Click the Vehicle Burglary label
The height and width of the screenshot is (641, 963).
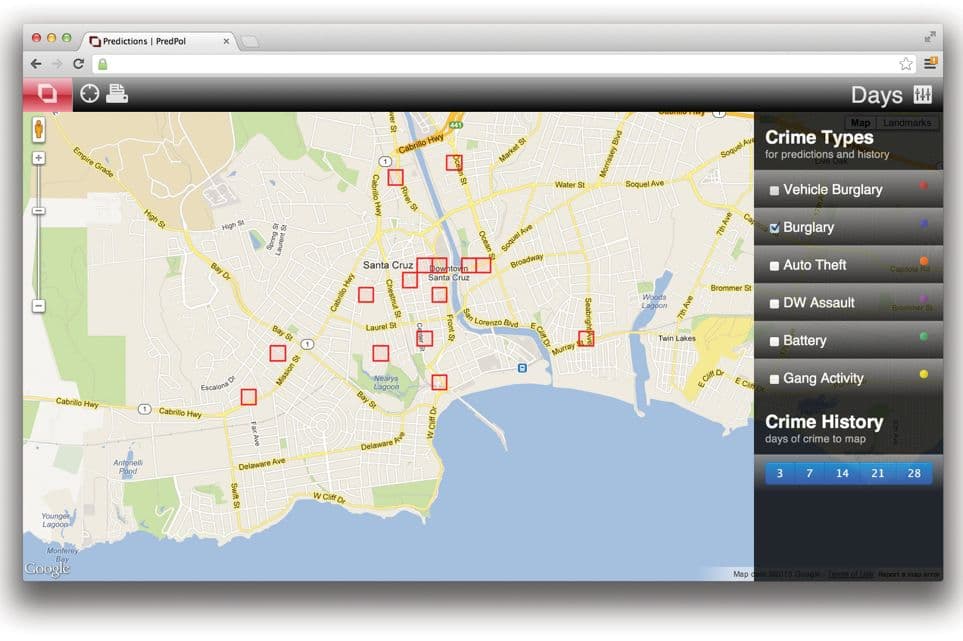[833, 190]
